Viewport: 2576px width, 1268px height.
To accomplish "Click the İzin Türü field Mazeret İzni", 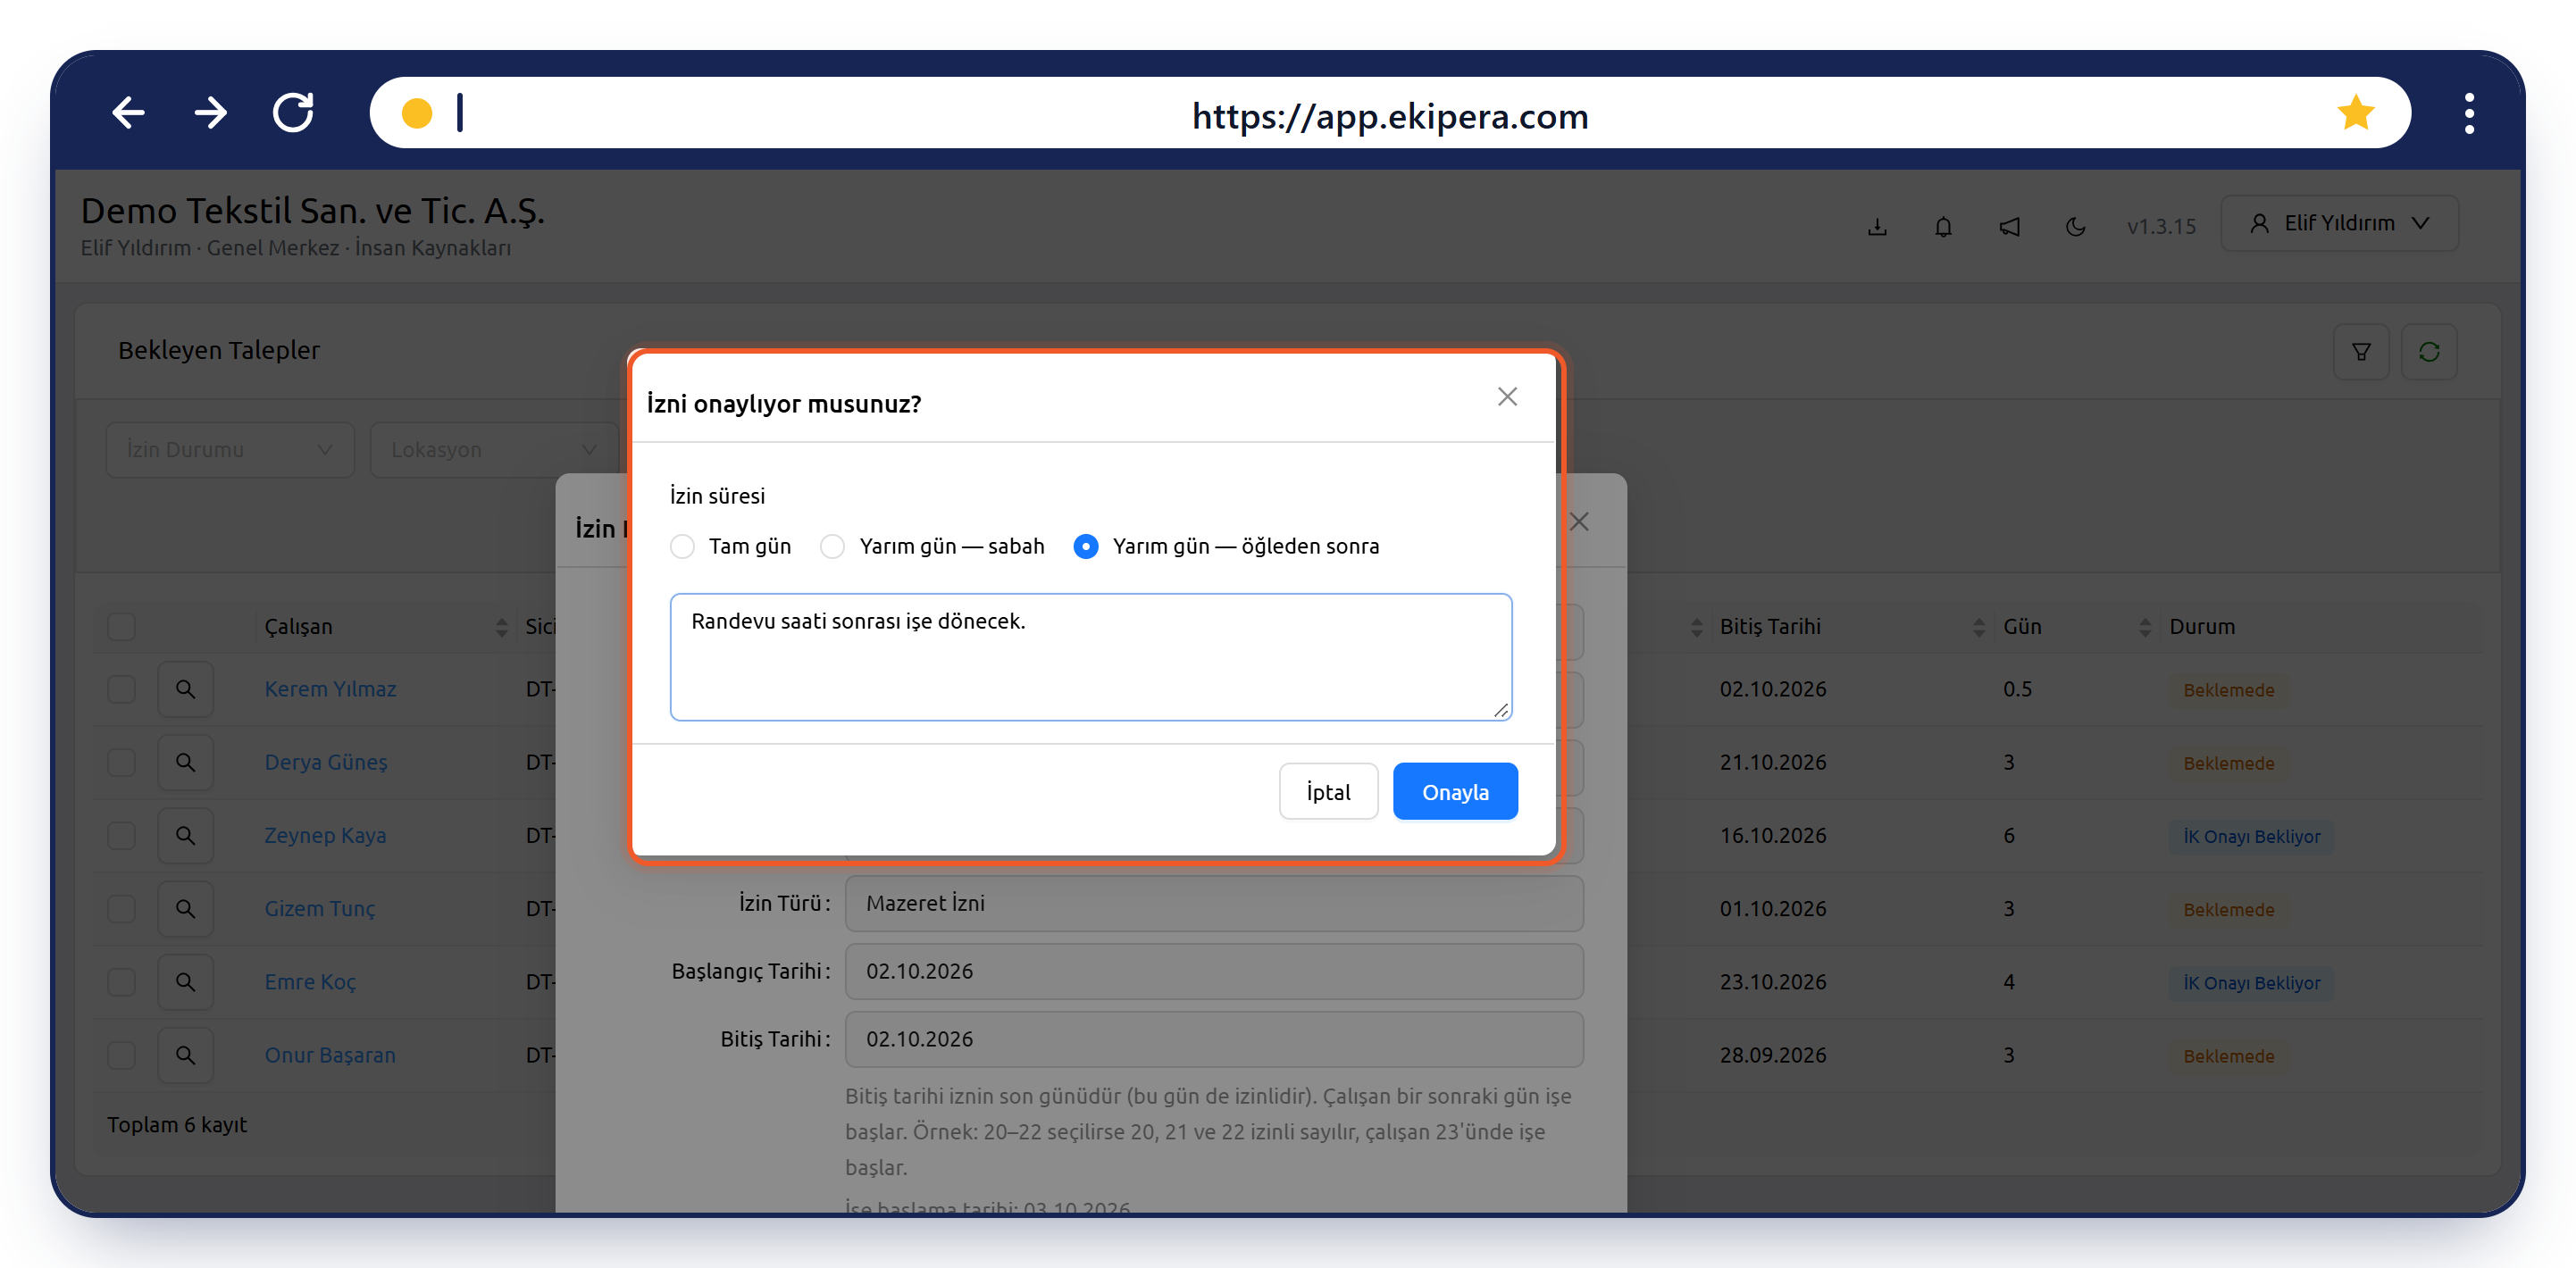I will coord(1214,903).
